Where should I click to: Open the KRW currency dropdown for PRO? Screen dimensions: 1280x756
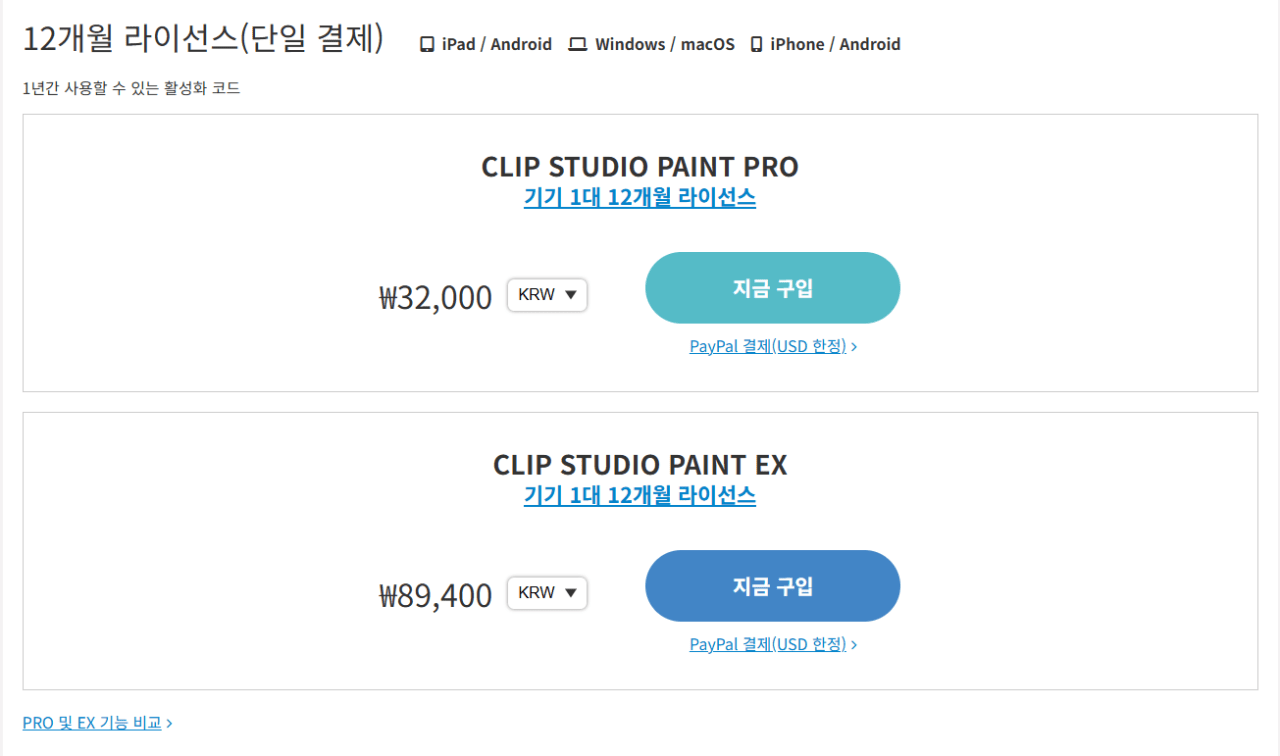546,295
